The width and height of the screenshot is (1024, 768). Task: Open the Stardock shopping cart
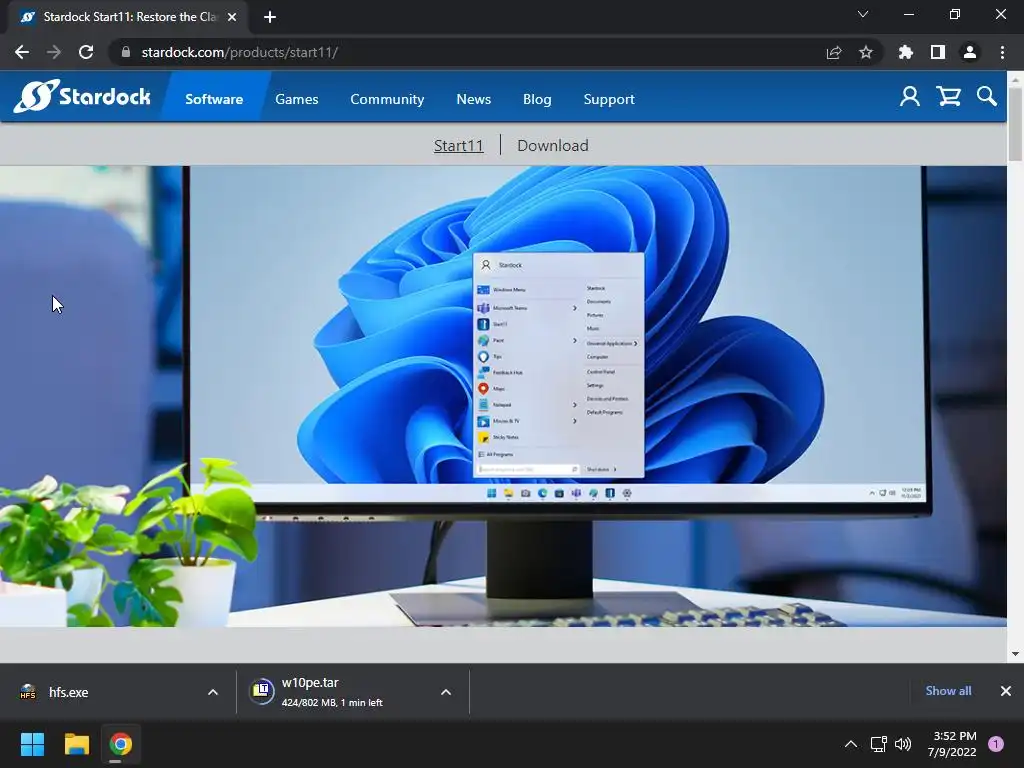pyautogui.click(x=948, y=97)
